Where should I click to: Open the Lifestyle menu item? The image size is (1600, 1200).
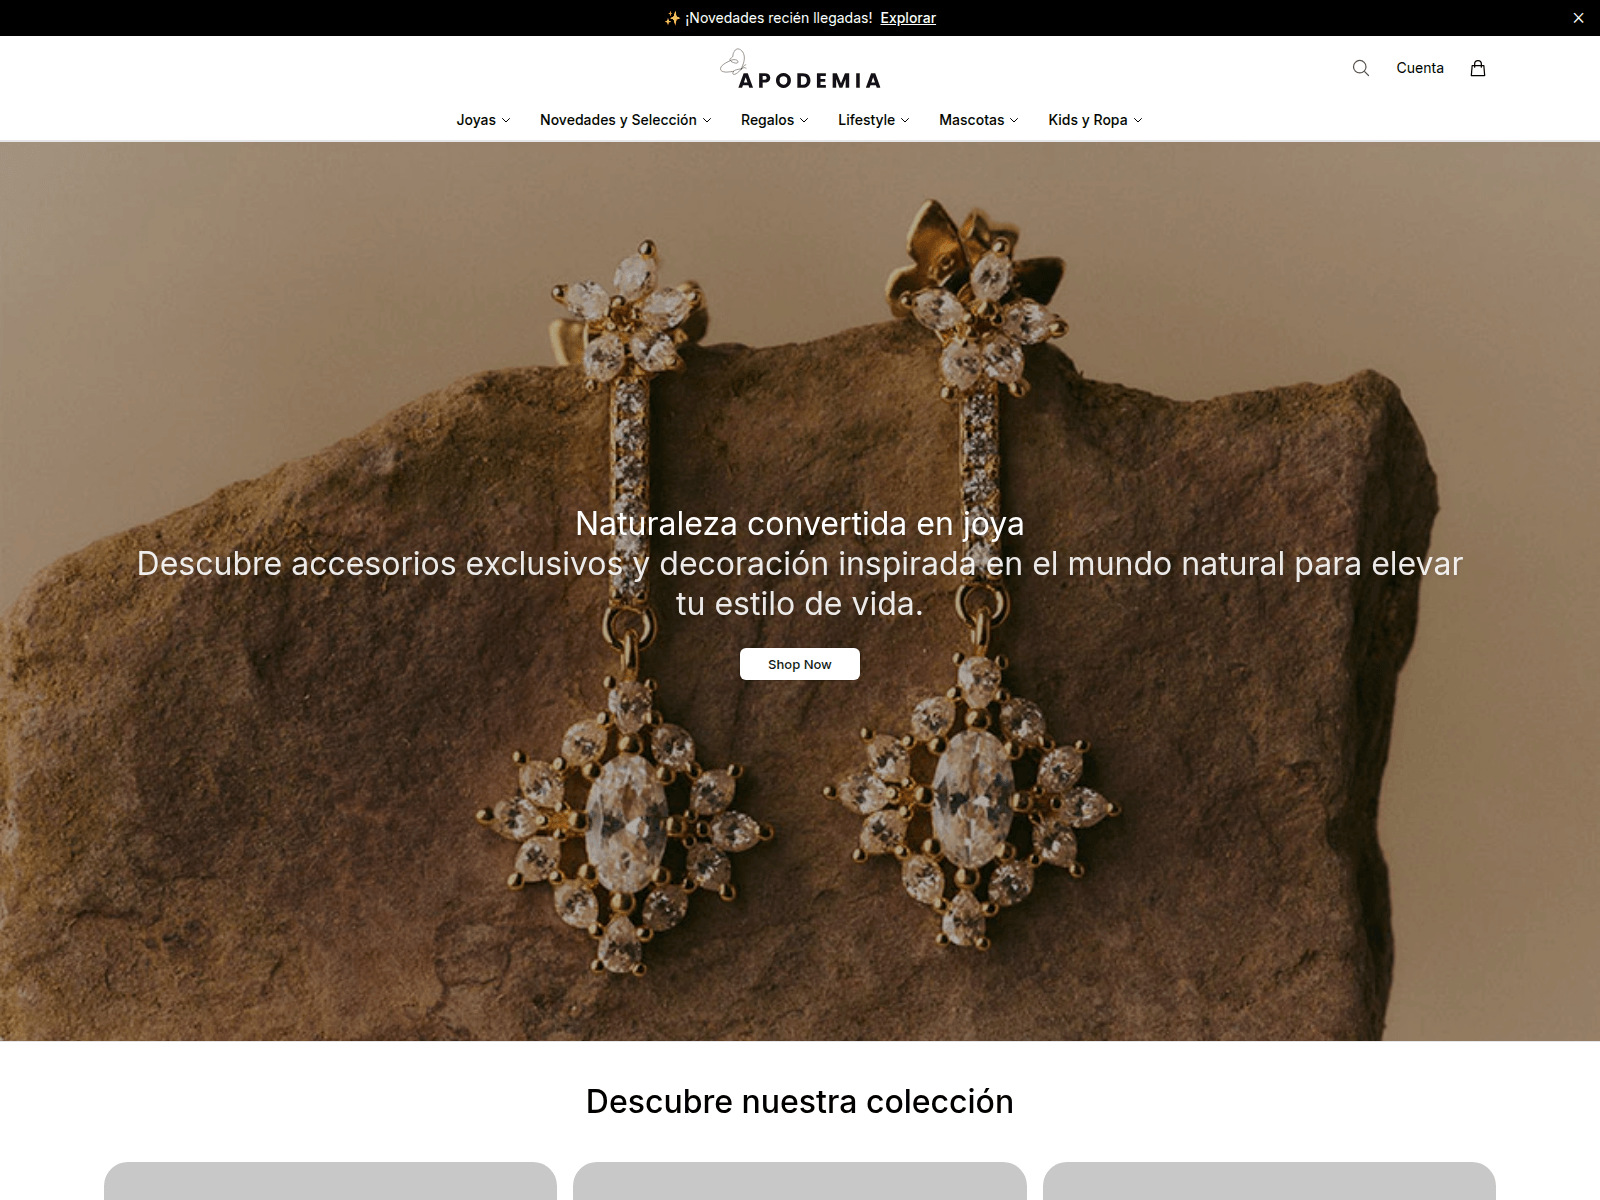click(866, 120)
